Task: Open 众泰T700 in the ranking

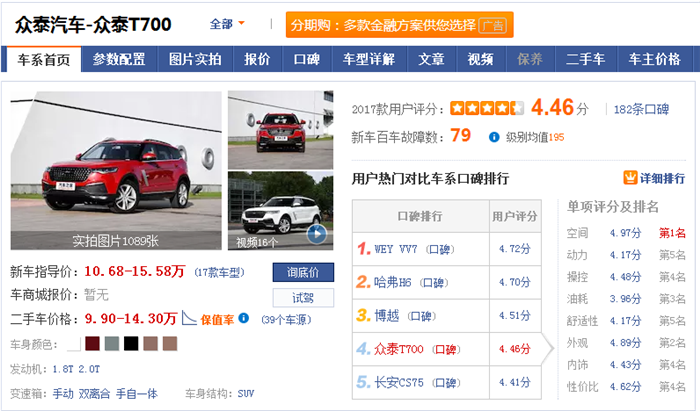Action: (399, 349)
